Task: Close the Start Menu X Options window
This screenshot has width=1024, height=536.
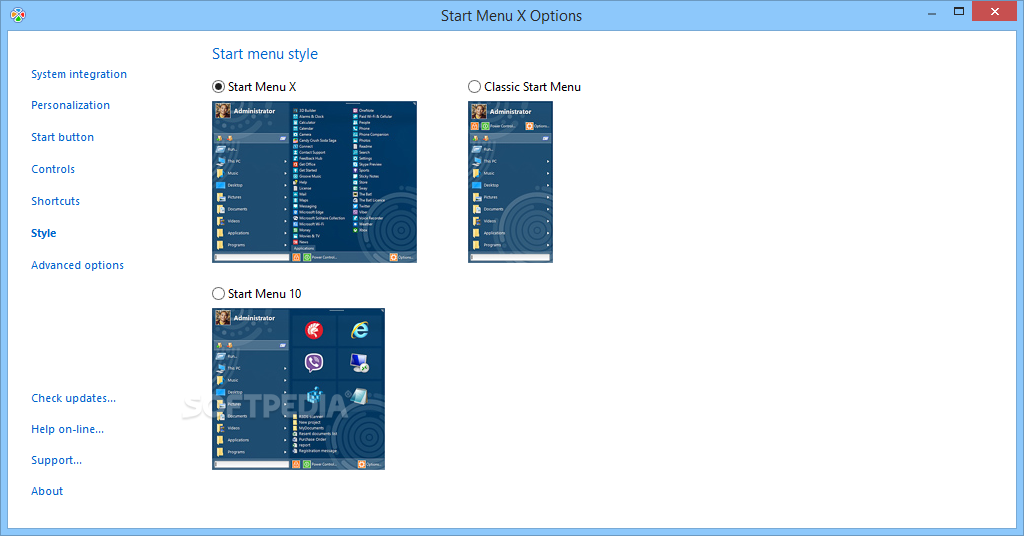Action: pyautogui.click(x=995, y=12)
